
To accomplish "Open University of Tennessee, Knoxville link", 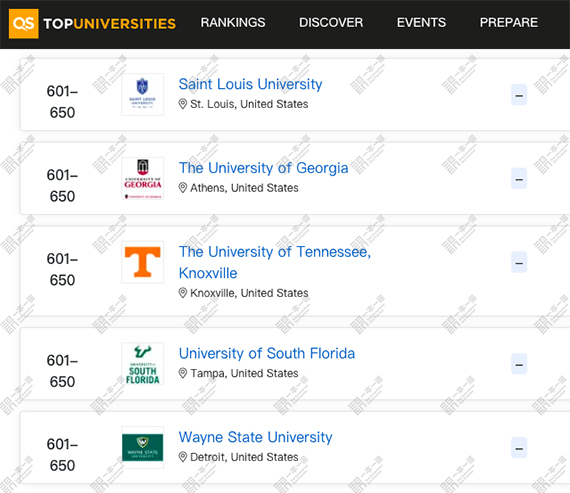I will (275, 262).
